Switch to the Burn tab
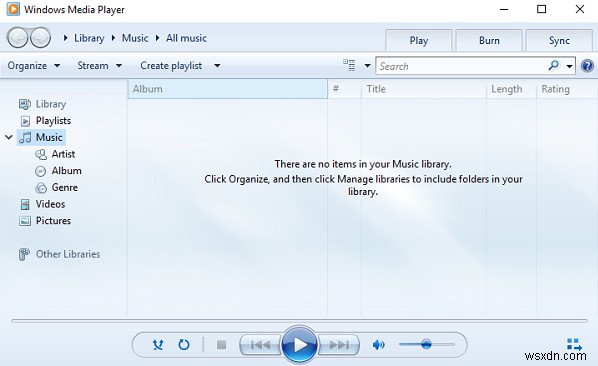Screen dimensions: 598x366 point(489,40)
